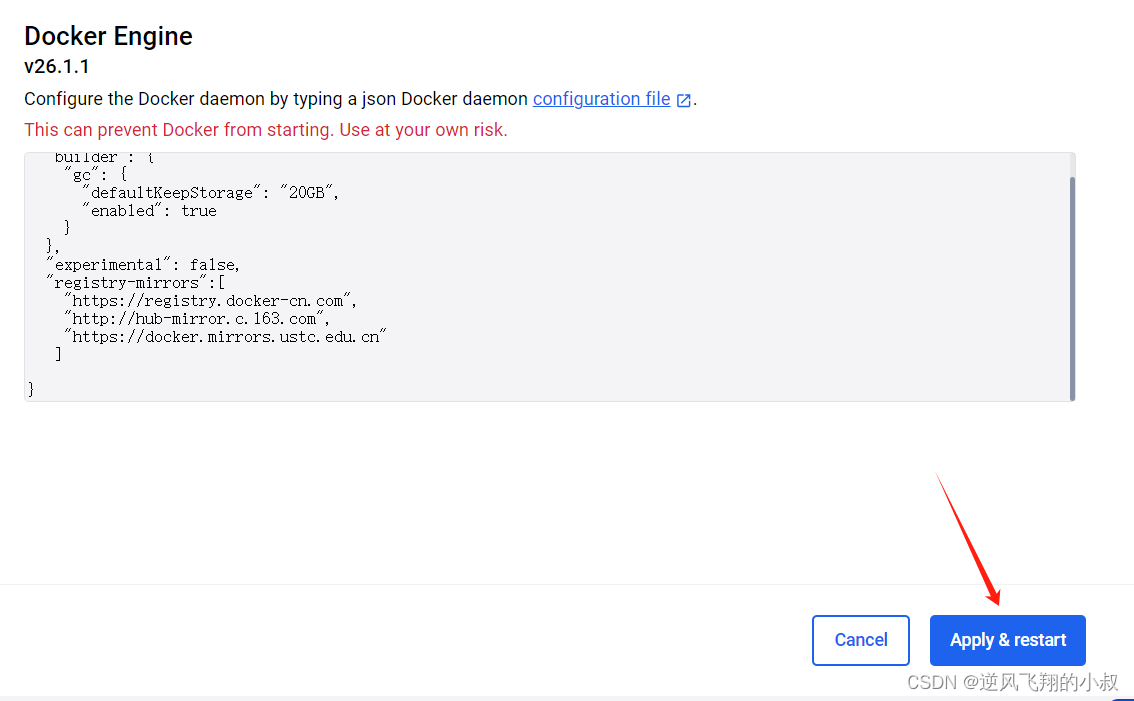Viewport: 1134px width, 701px height.
Task: Open the configuration file link
Action: click(602, 99)
